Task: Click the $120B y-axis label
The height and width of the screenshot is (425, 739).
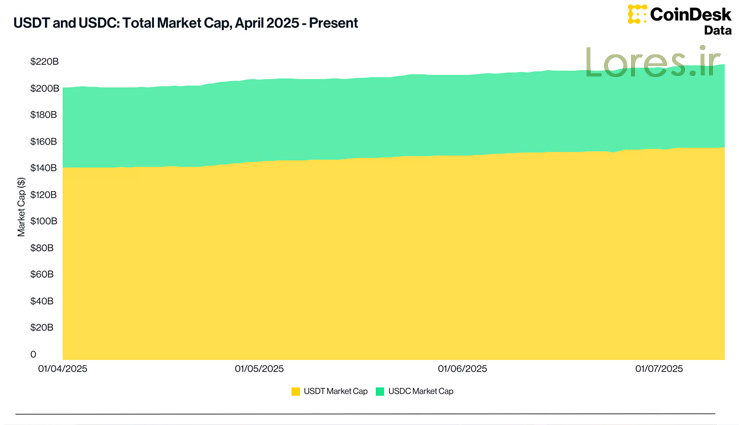Action: click(43, 195)
